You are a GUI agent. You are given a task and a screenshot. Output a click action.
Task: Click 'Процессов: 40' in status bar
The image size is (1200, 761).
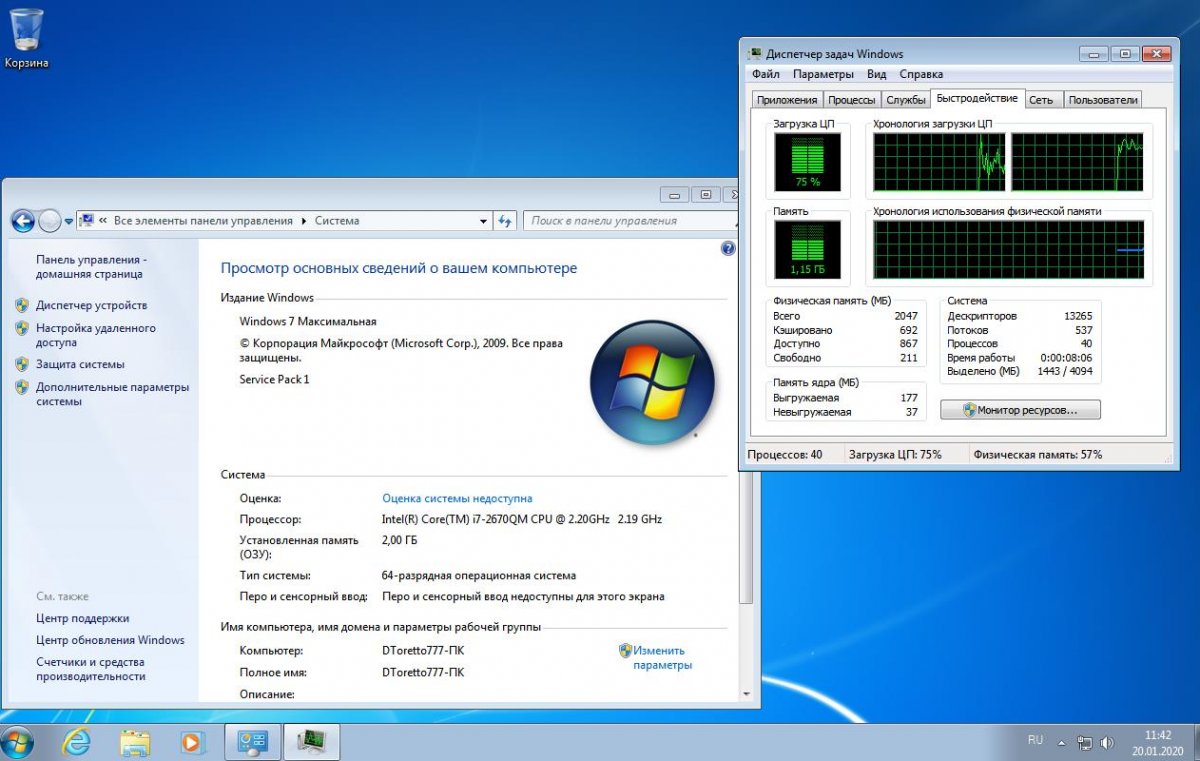[x=785, y=454]
